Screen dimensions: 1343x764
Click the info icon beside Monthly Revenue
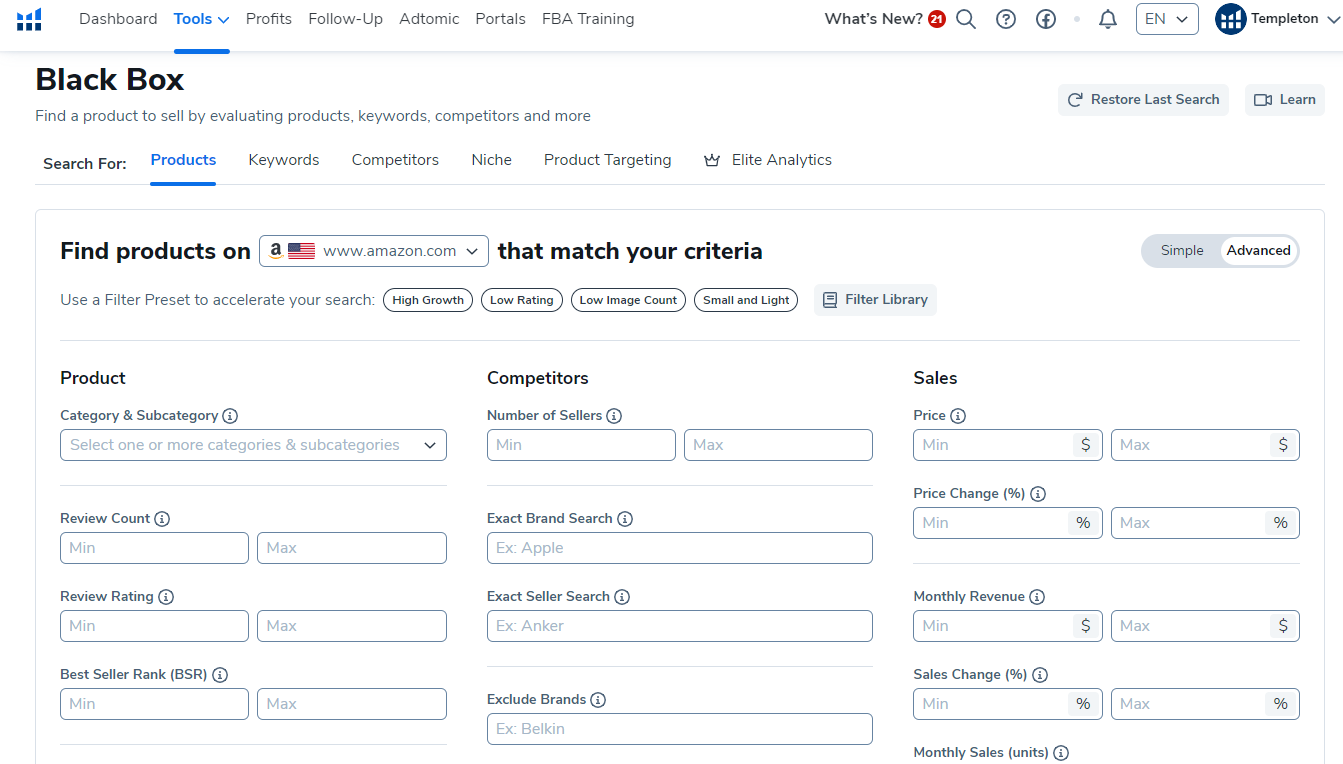pos(1037,597)
